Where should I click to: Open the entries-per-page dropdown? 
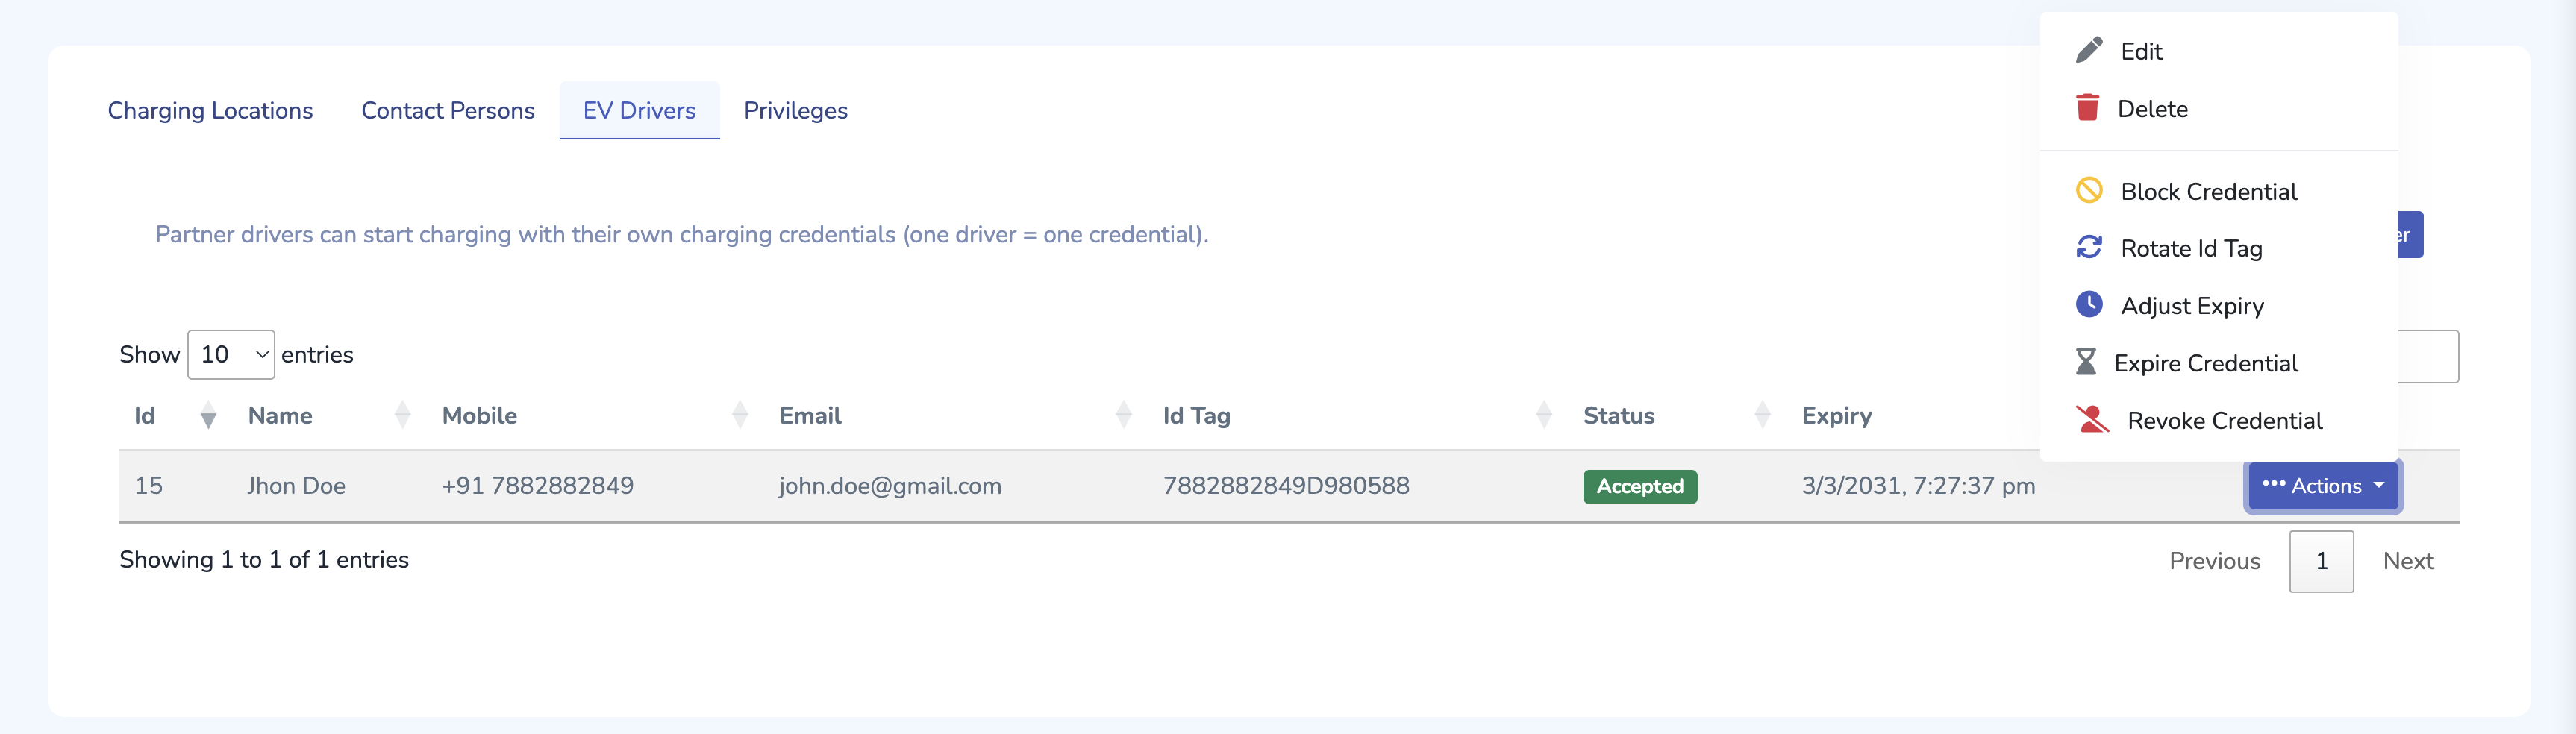(x=231, y=354)
